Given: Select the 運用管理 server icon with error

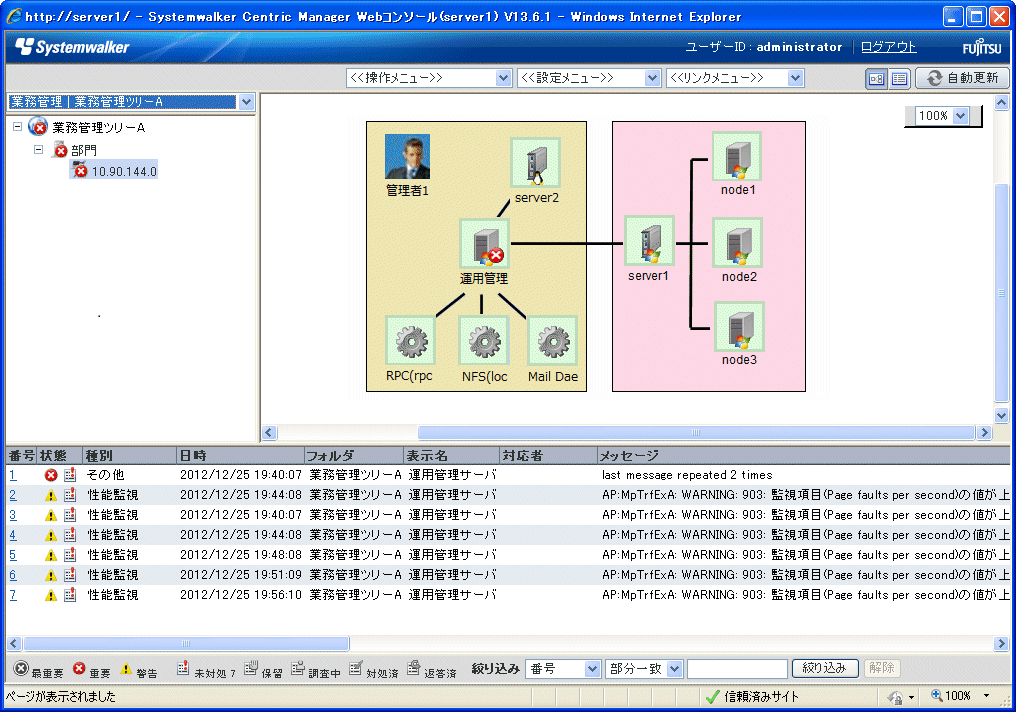Looking at the screenshot, I should tap(484, 244).
